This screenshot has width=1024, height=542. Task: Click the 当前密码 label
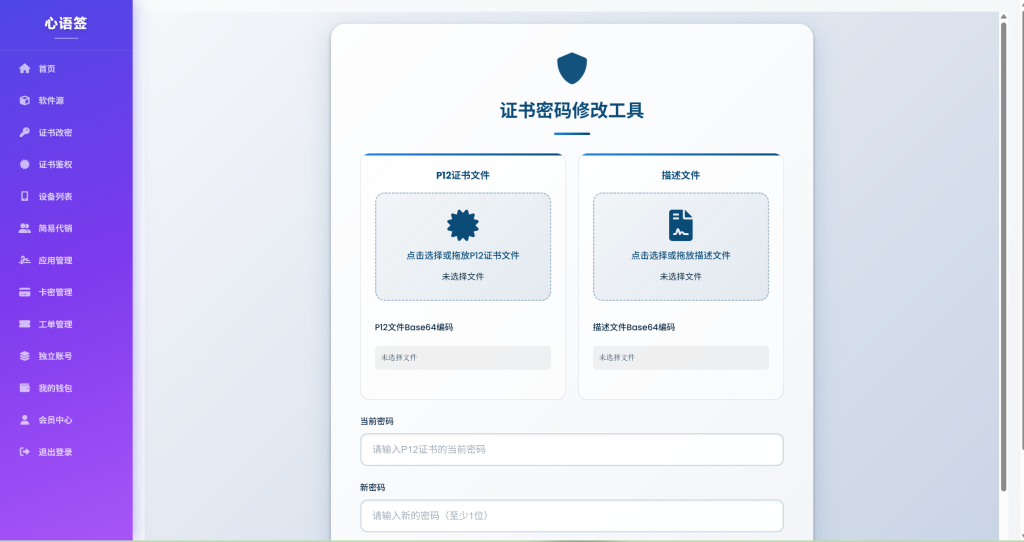tap(377, 421)
